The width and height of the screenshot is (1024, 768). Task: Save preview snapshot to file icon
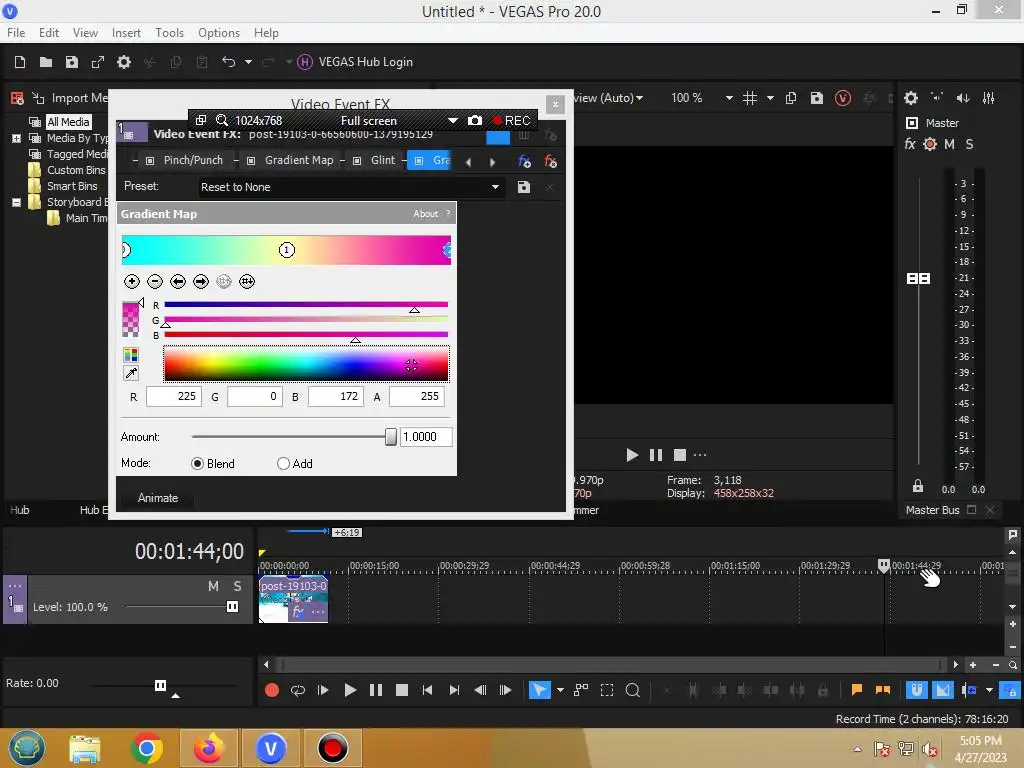point(816,98)
